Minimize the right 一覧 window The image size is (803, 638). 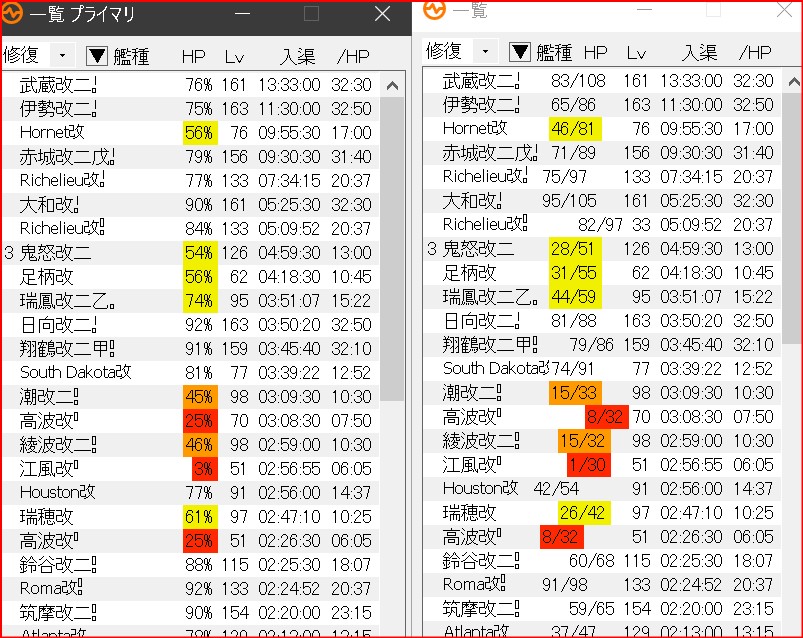click(663, 10)
